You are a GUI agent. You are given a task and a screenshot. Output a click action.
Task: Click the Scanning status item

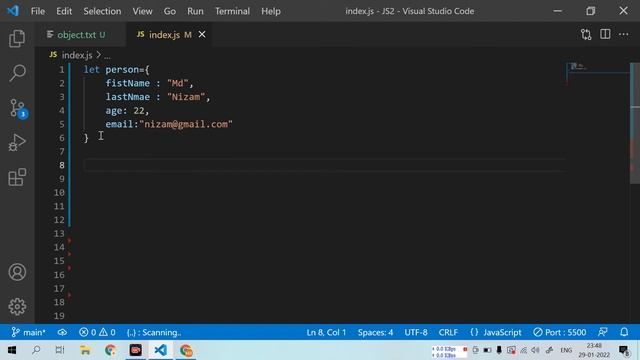pos(154,332)
